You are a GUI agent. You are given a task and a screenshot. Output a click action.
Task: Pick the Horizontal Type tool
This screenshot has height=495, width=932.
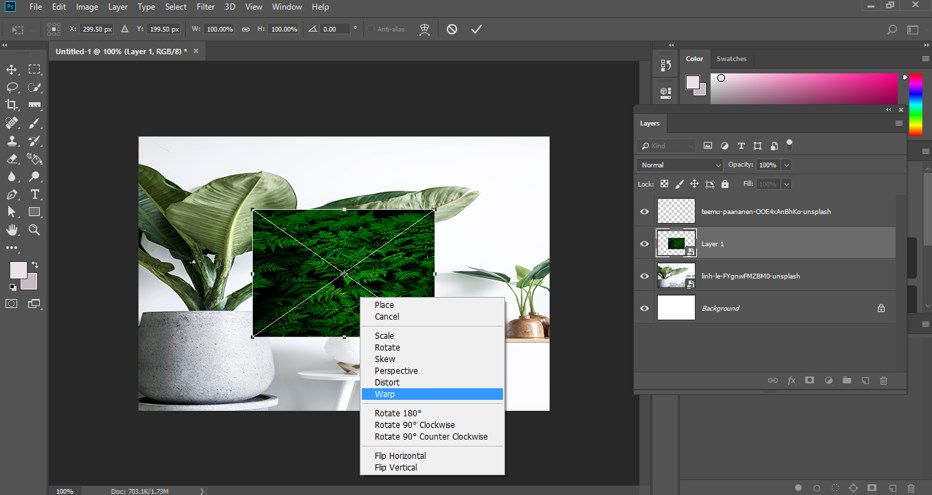(35, 194)
